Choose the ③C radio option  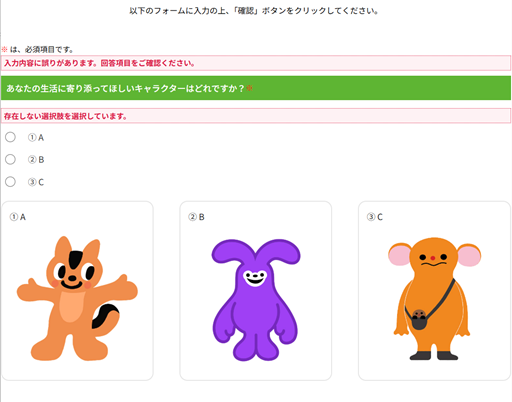click(x=10, y=182)
